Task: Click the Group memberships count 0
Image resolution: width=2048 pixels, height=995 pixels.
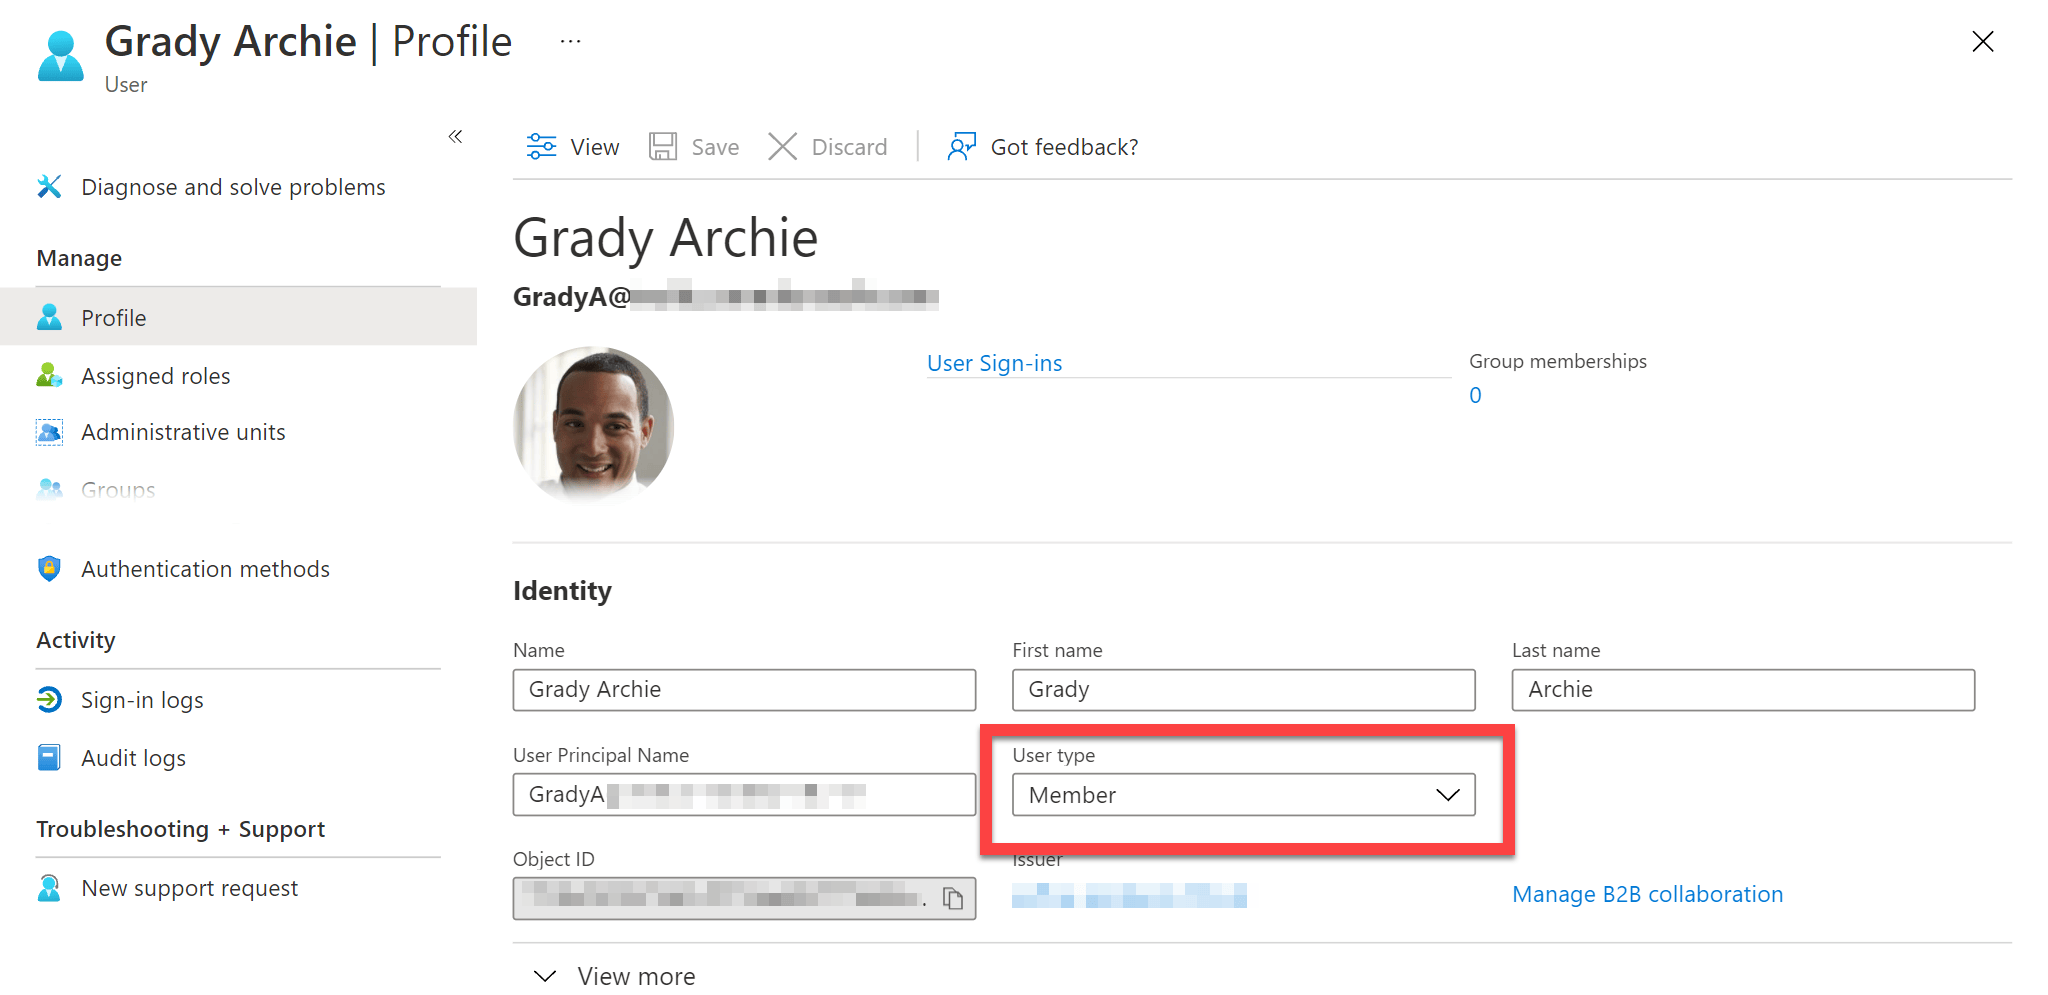Action: [x=1475, y=395]
